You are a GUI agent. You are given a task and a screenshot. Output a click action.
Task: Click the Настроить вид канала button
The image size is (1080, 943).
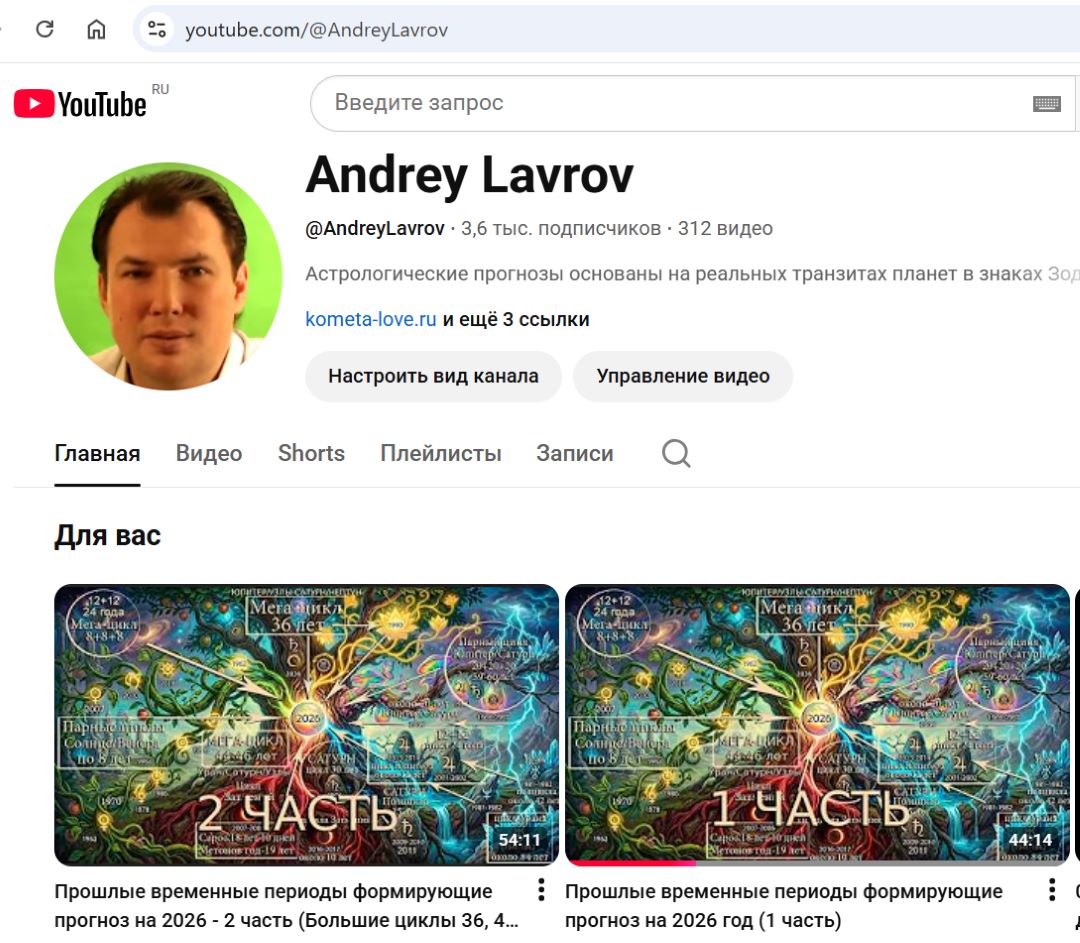click(x=433, y=376)
